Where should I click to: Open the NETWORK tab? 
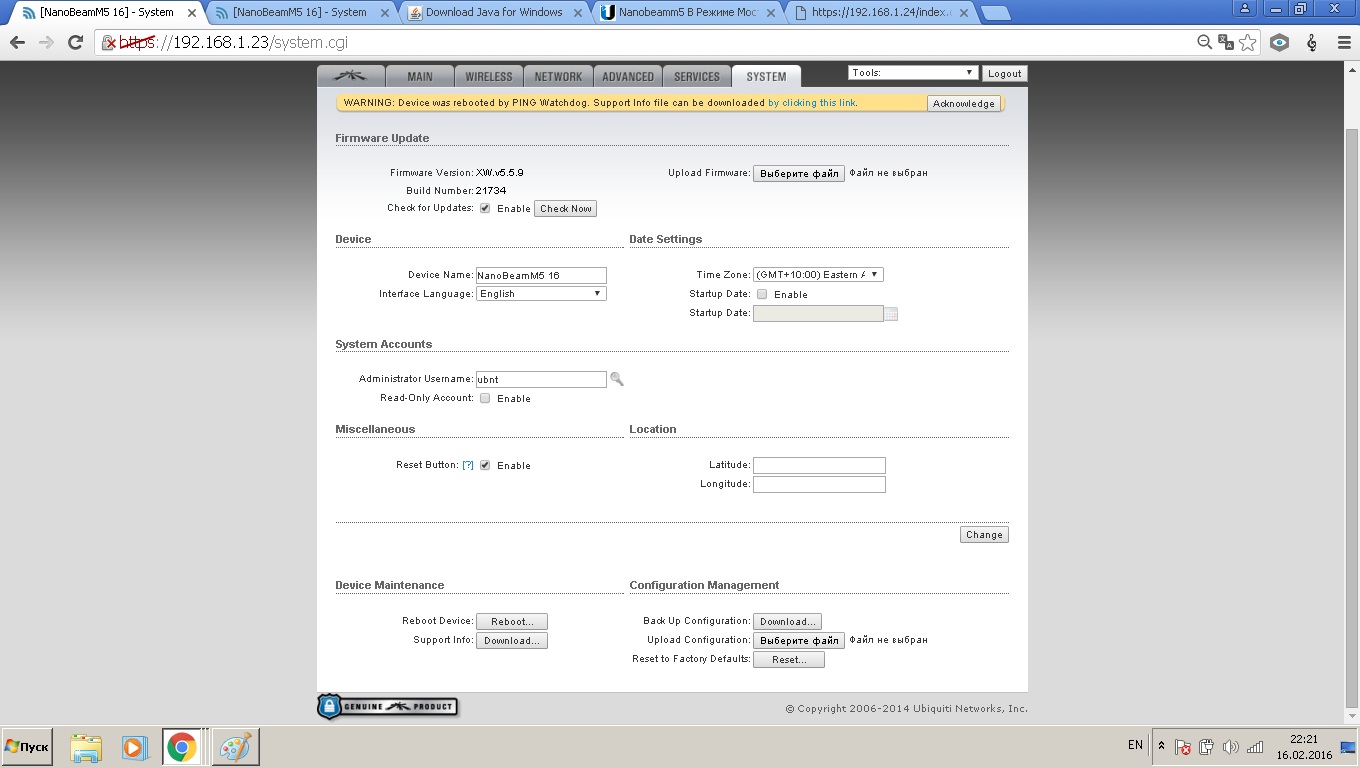[x=558, y=76]
